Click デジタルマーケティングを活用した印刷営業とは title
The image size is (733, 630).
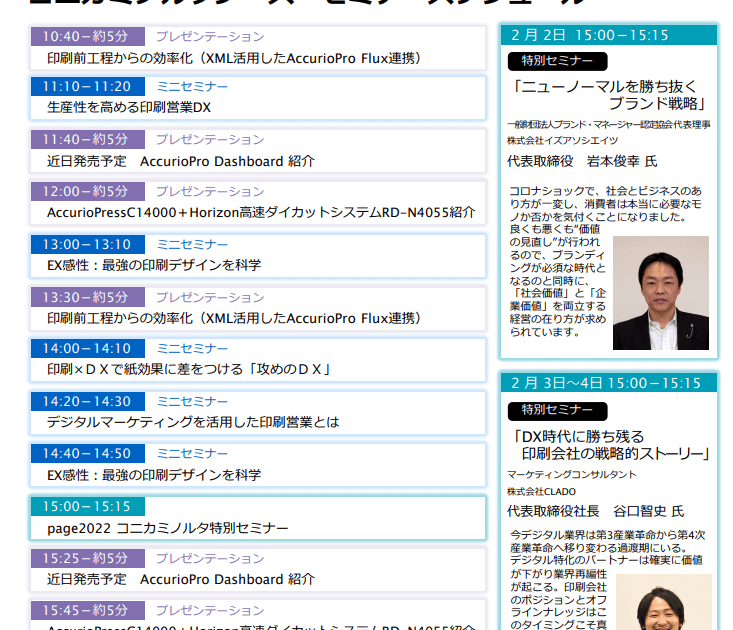point(193,422)
